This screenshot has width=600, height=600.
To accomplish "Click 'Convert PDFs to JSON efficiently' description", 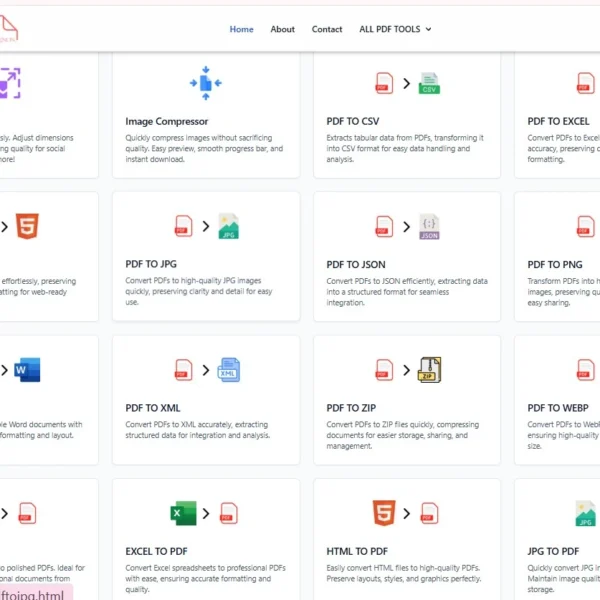I will (407, 292).
